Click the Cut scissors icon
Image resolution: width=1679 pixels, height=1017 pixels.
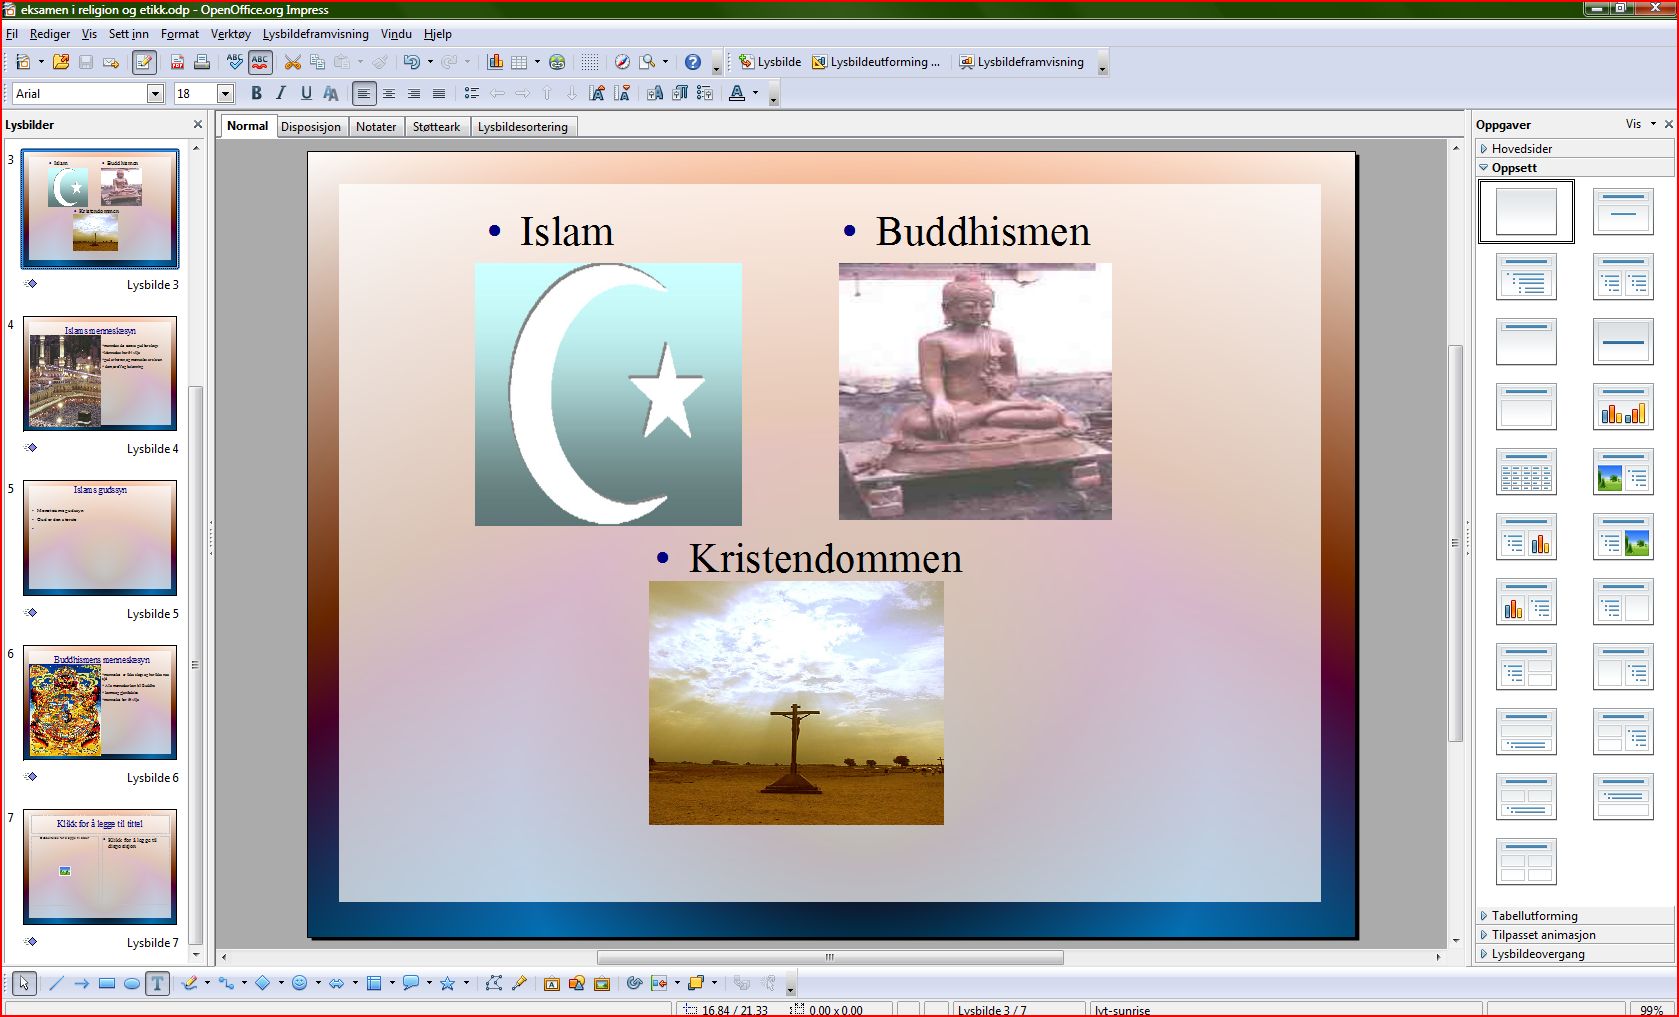[292, 62]
